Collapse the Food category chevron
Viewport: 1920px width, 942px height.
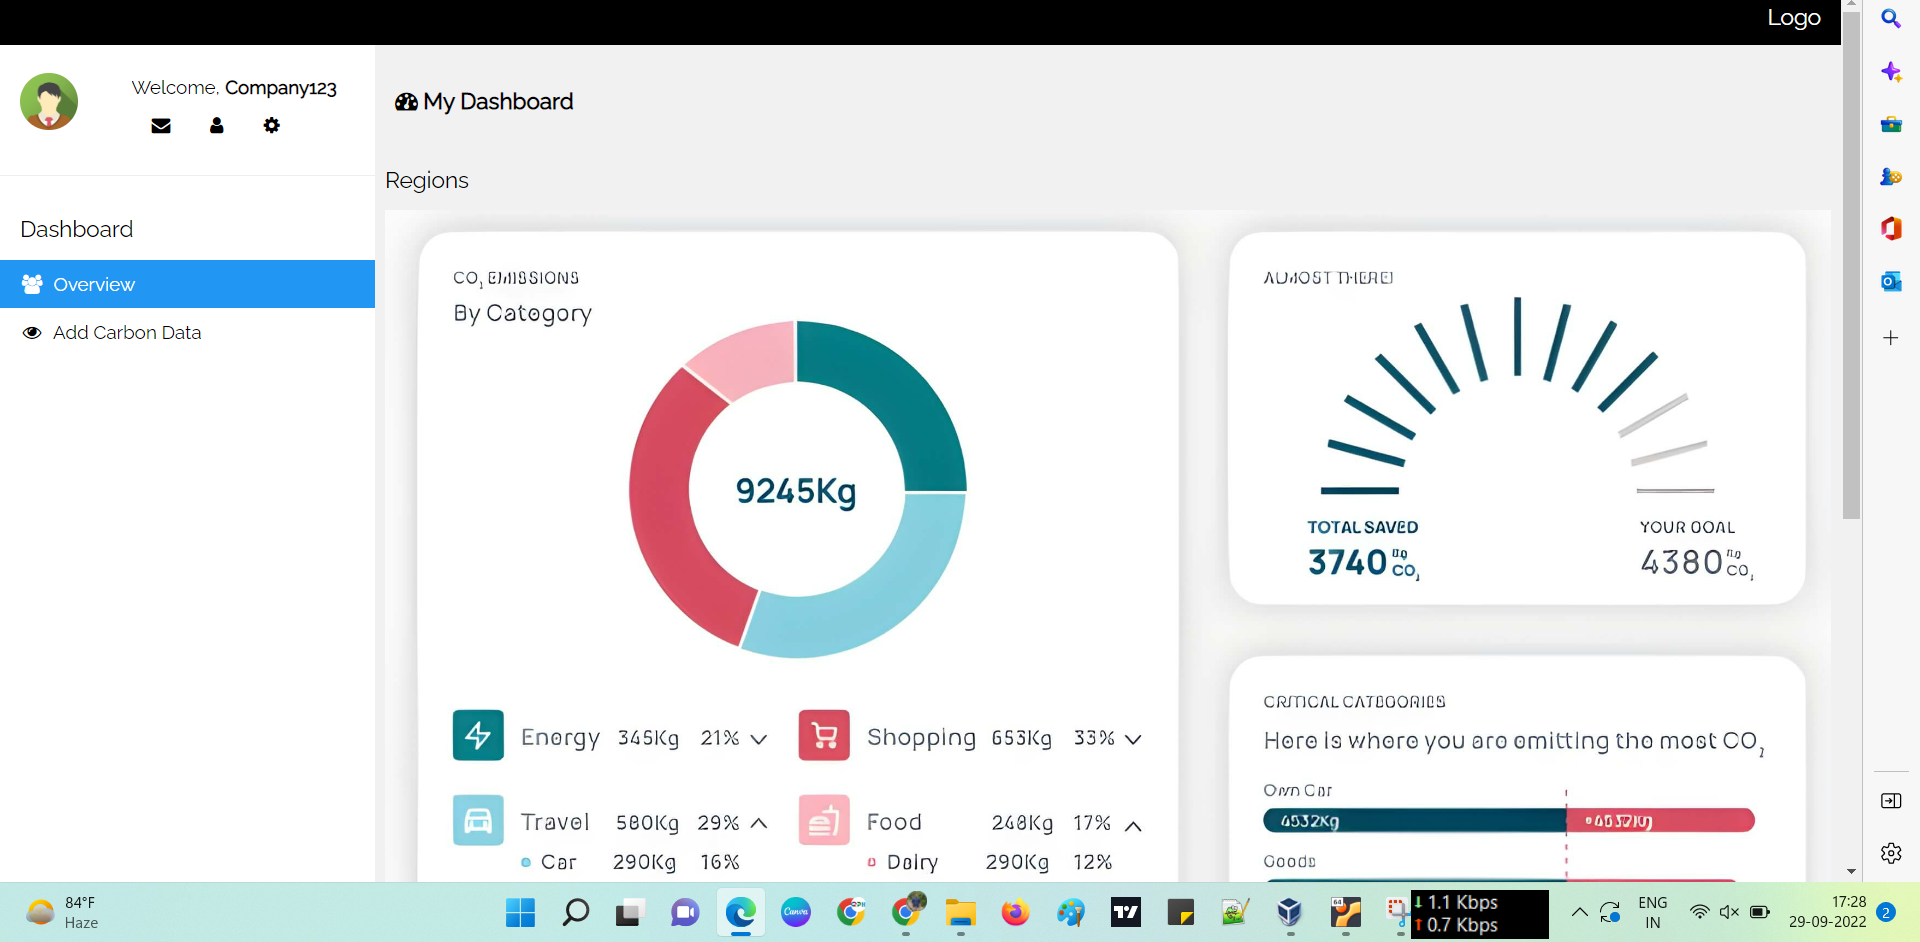1133,826
